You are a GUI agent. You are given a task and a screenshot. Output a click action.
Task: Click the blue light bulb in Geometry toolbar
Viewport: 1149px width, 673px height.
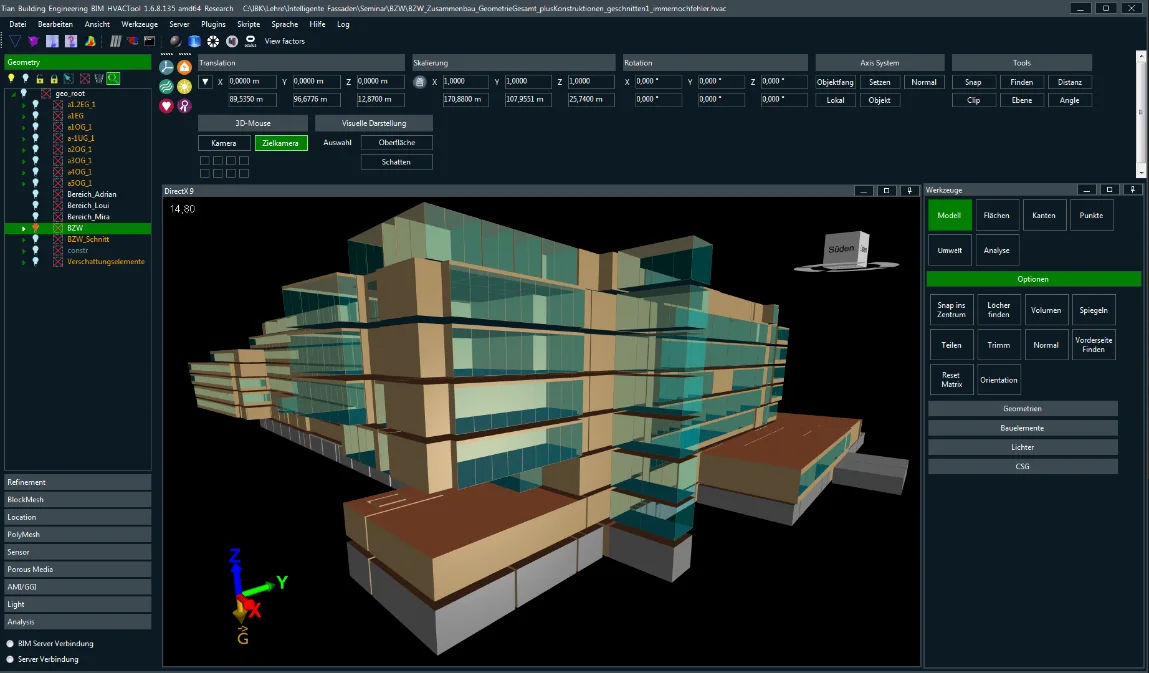(x=26, y=78)
